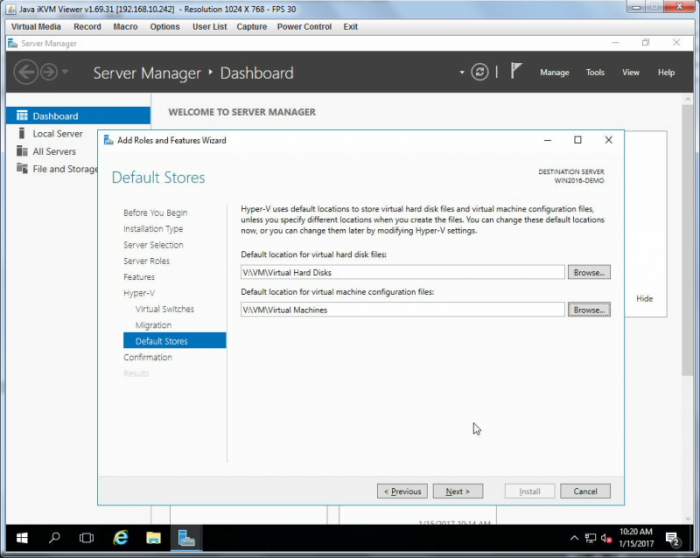
Task: Click the Previous button in wizard
Action: point(402,491)
